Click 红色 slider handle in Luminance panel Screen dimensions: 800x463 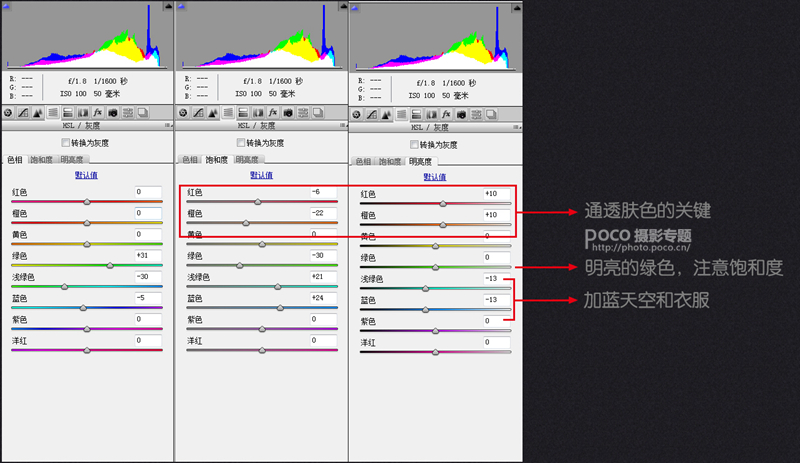pos(443,203)
